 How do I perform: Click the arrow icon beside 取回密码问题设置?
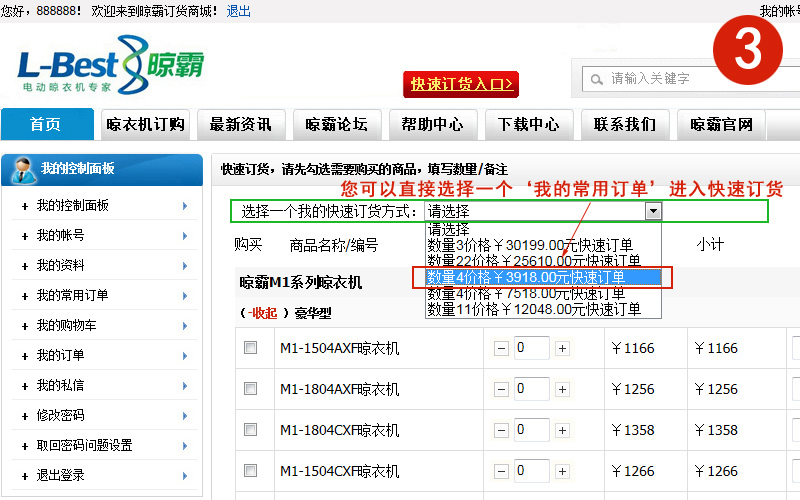[x=185, y=446]
